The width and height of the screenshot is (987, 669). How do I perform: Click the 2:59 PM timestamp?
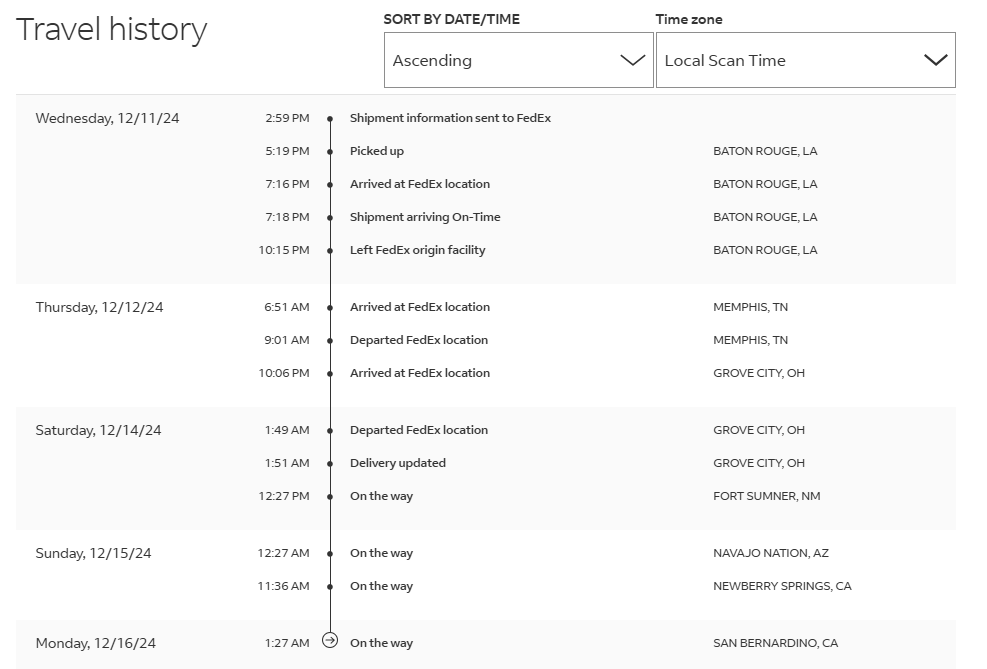(287, 118)
